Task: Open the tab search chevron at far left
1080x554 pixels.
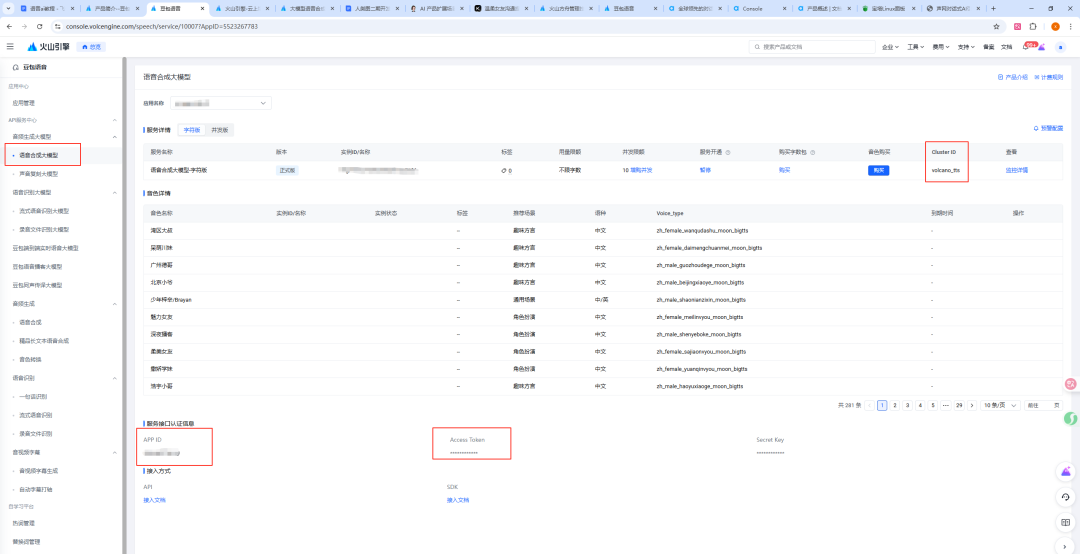Action: [7, 8]
